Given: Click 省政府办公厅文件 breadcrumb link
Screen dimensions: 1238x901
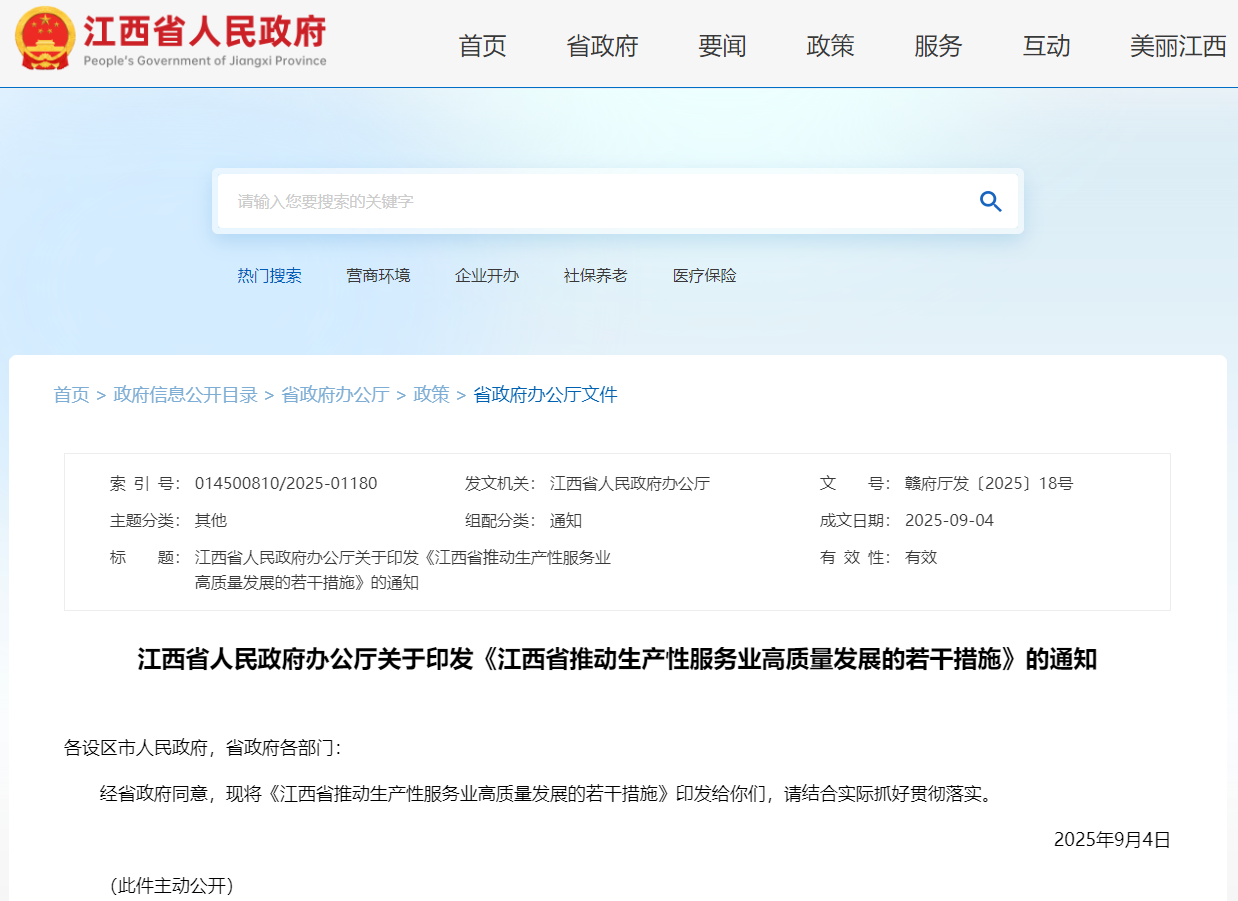Looking at the screenshot, I should click(544, 394).
